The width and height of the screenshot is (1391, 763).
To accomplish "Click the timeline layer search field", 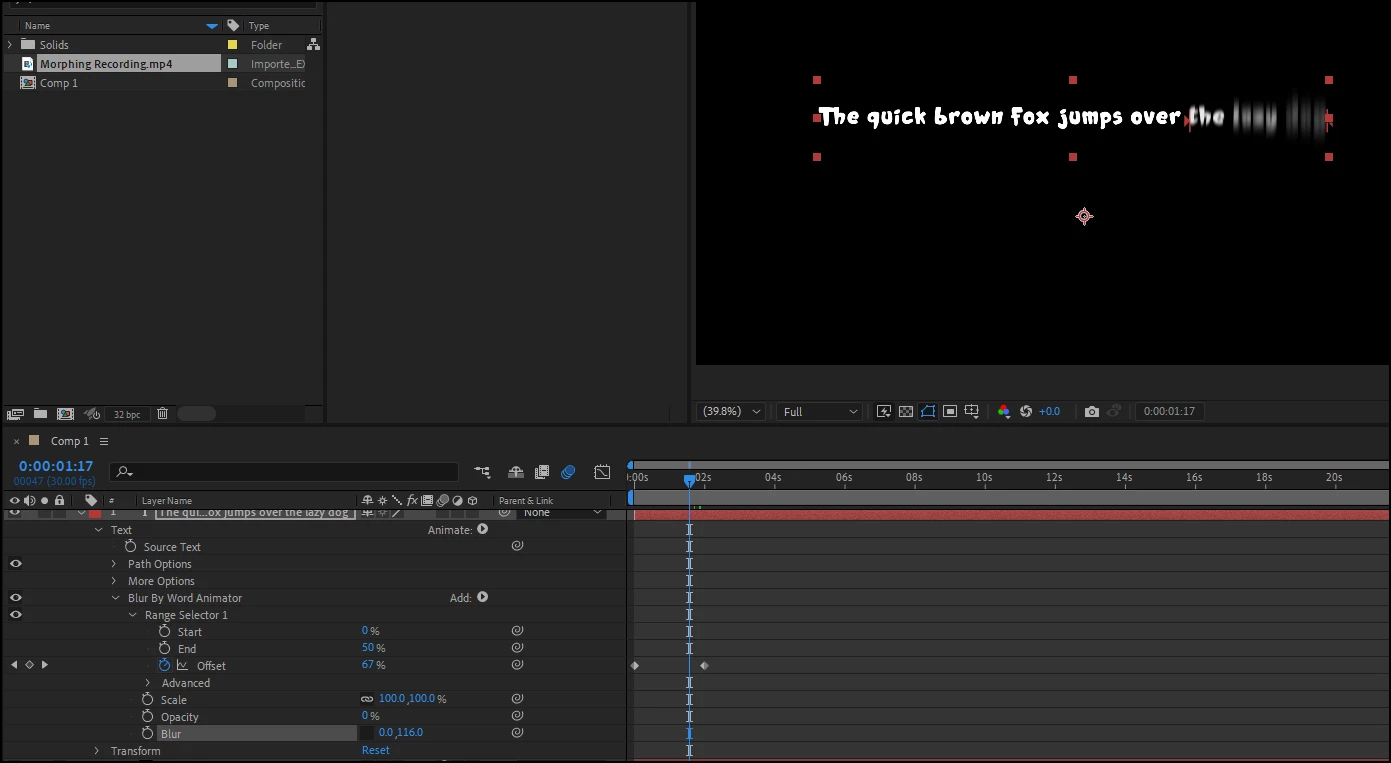I will tap(284, 472).
